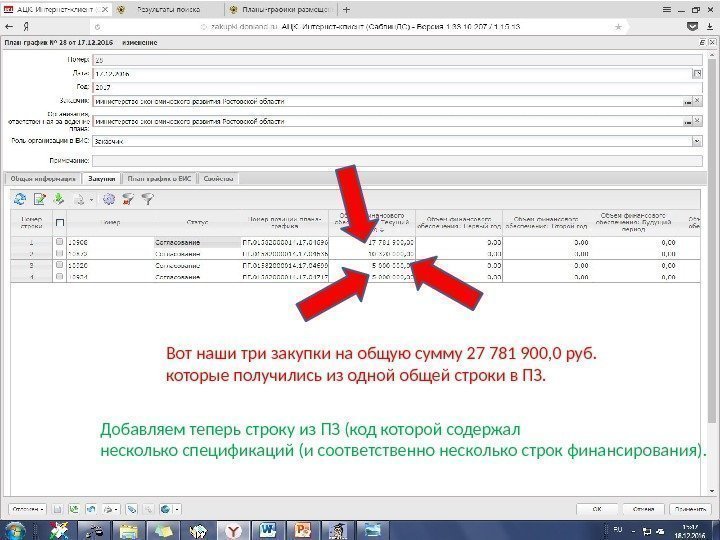Open PowerPoint from the taskbar

point(303,531)
